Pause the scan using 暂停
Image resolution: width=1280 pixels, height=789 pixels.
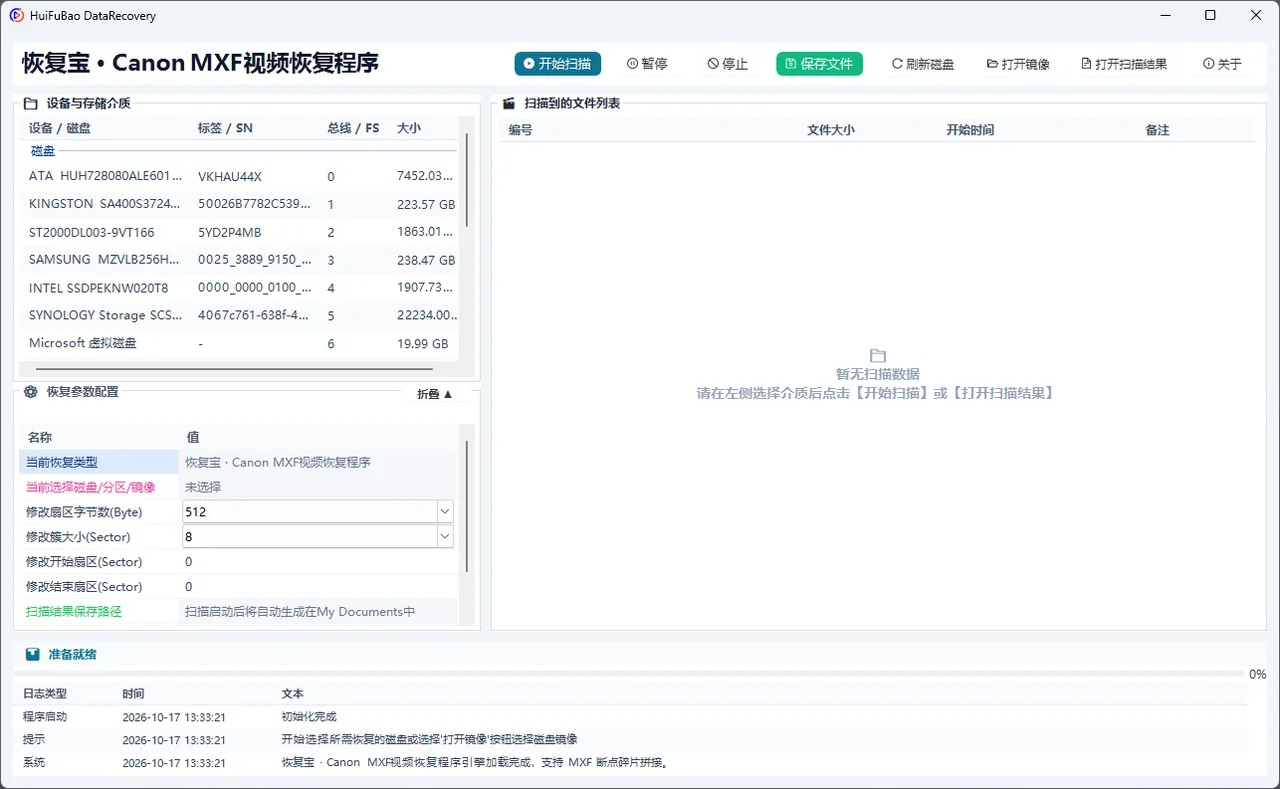647,64
